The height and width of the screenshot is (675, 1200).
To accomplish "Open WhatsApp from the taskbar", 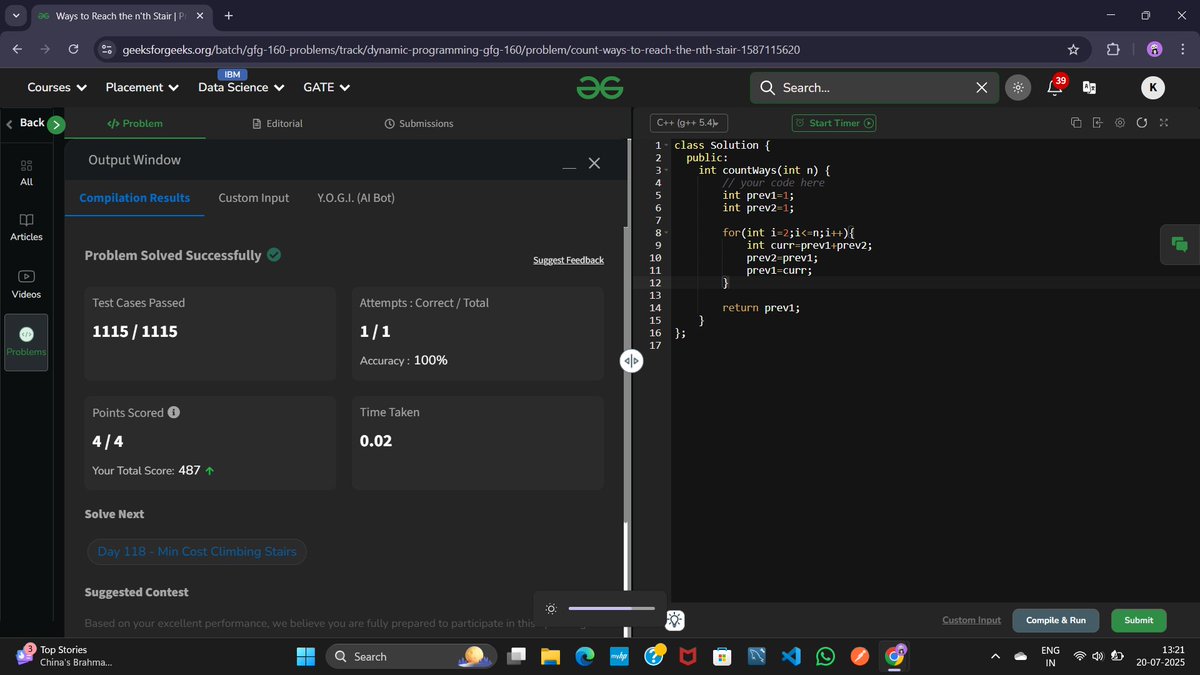I will (x=825, y=656).
